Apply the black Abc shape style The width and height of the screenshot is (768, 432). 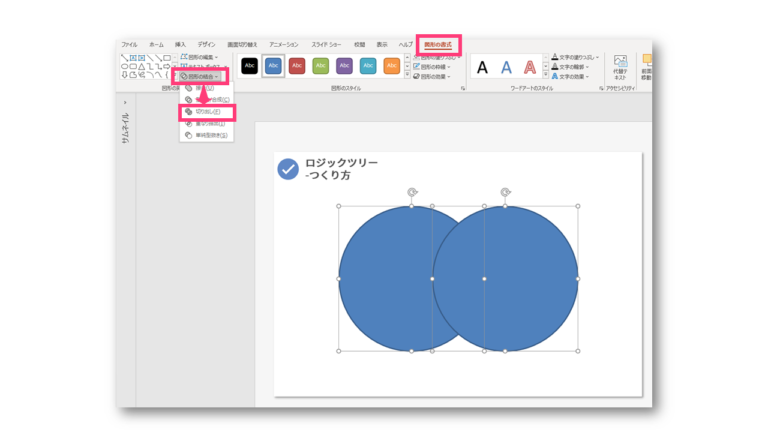(x=249, y=66)
